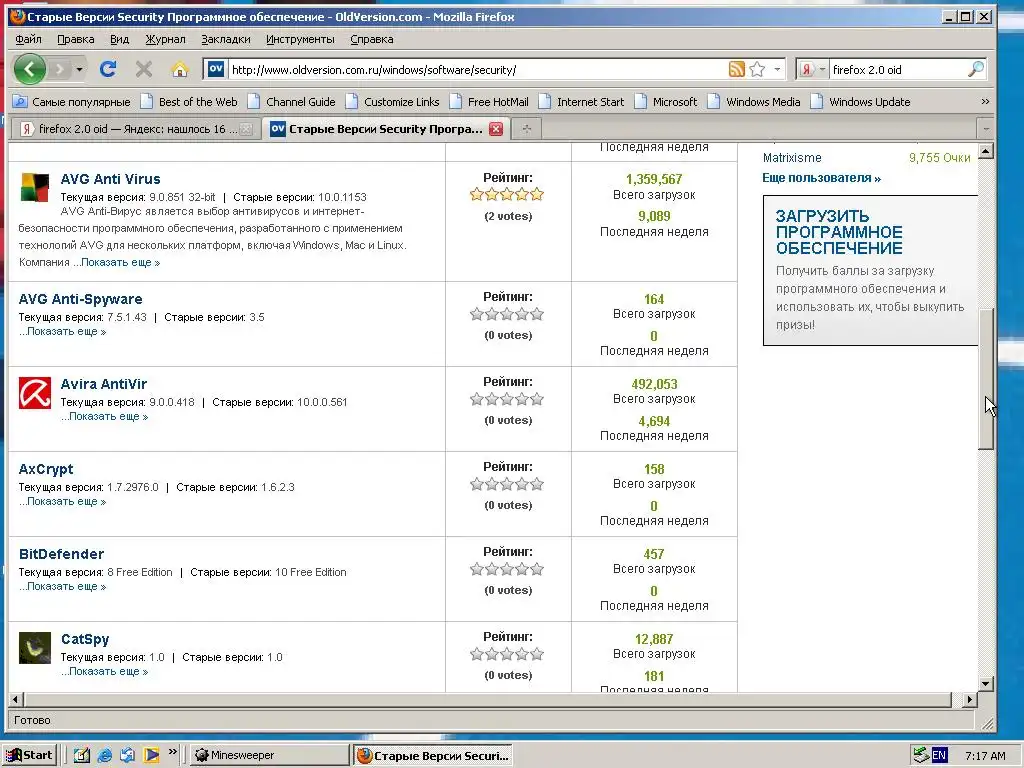The image size is (1024, 768).
Task: Open the Журнал menu
Action: click(x=165, y=39)
